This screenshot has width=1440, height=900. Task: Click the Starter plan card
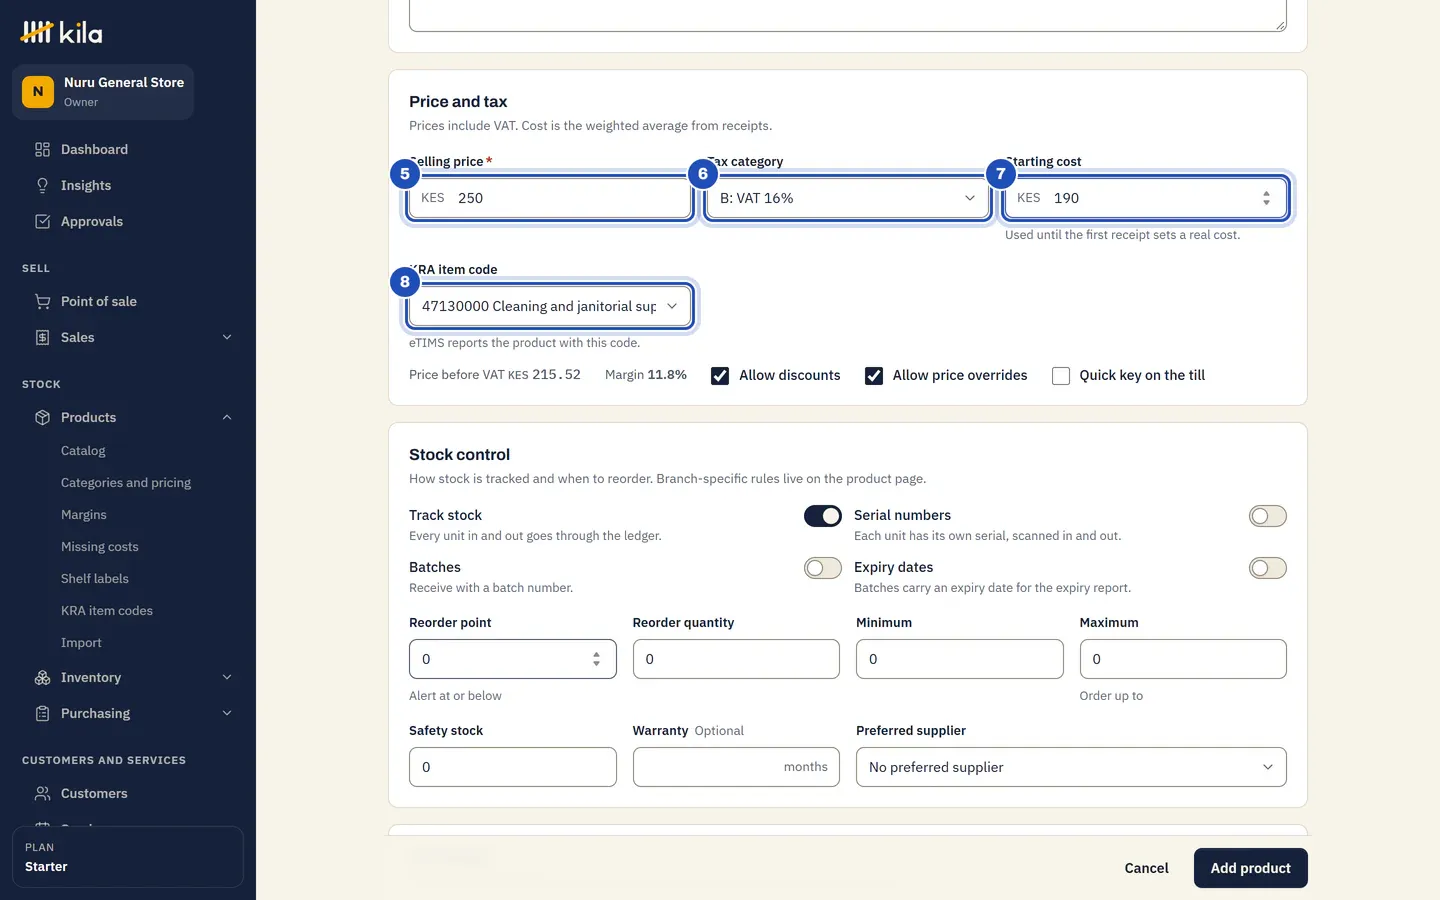coord(128,857)
